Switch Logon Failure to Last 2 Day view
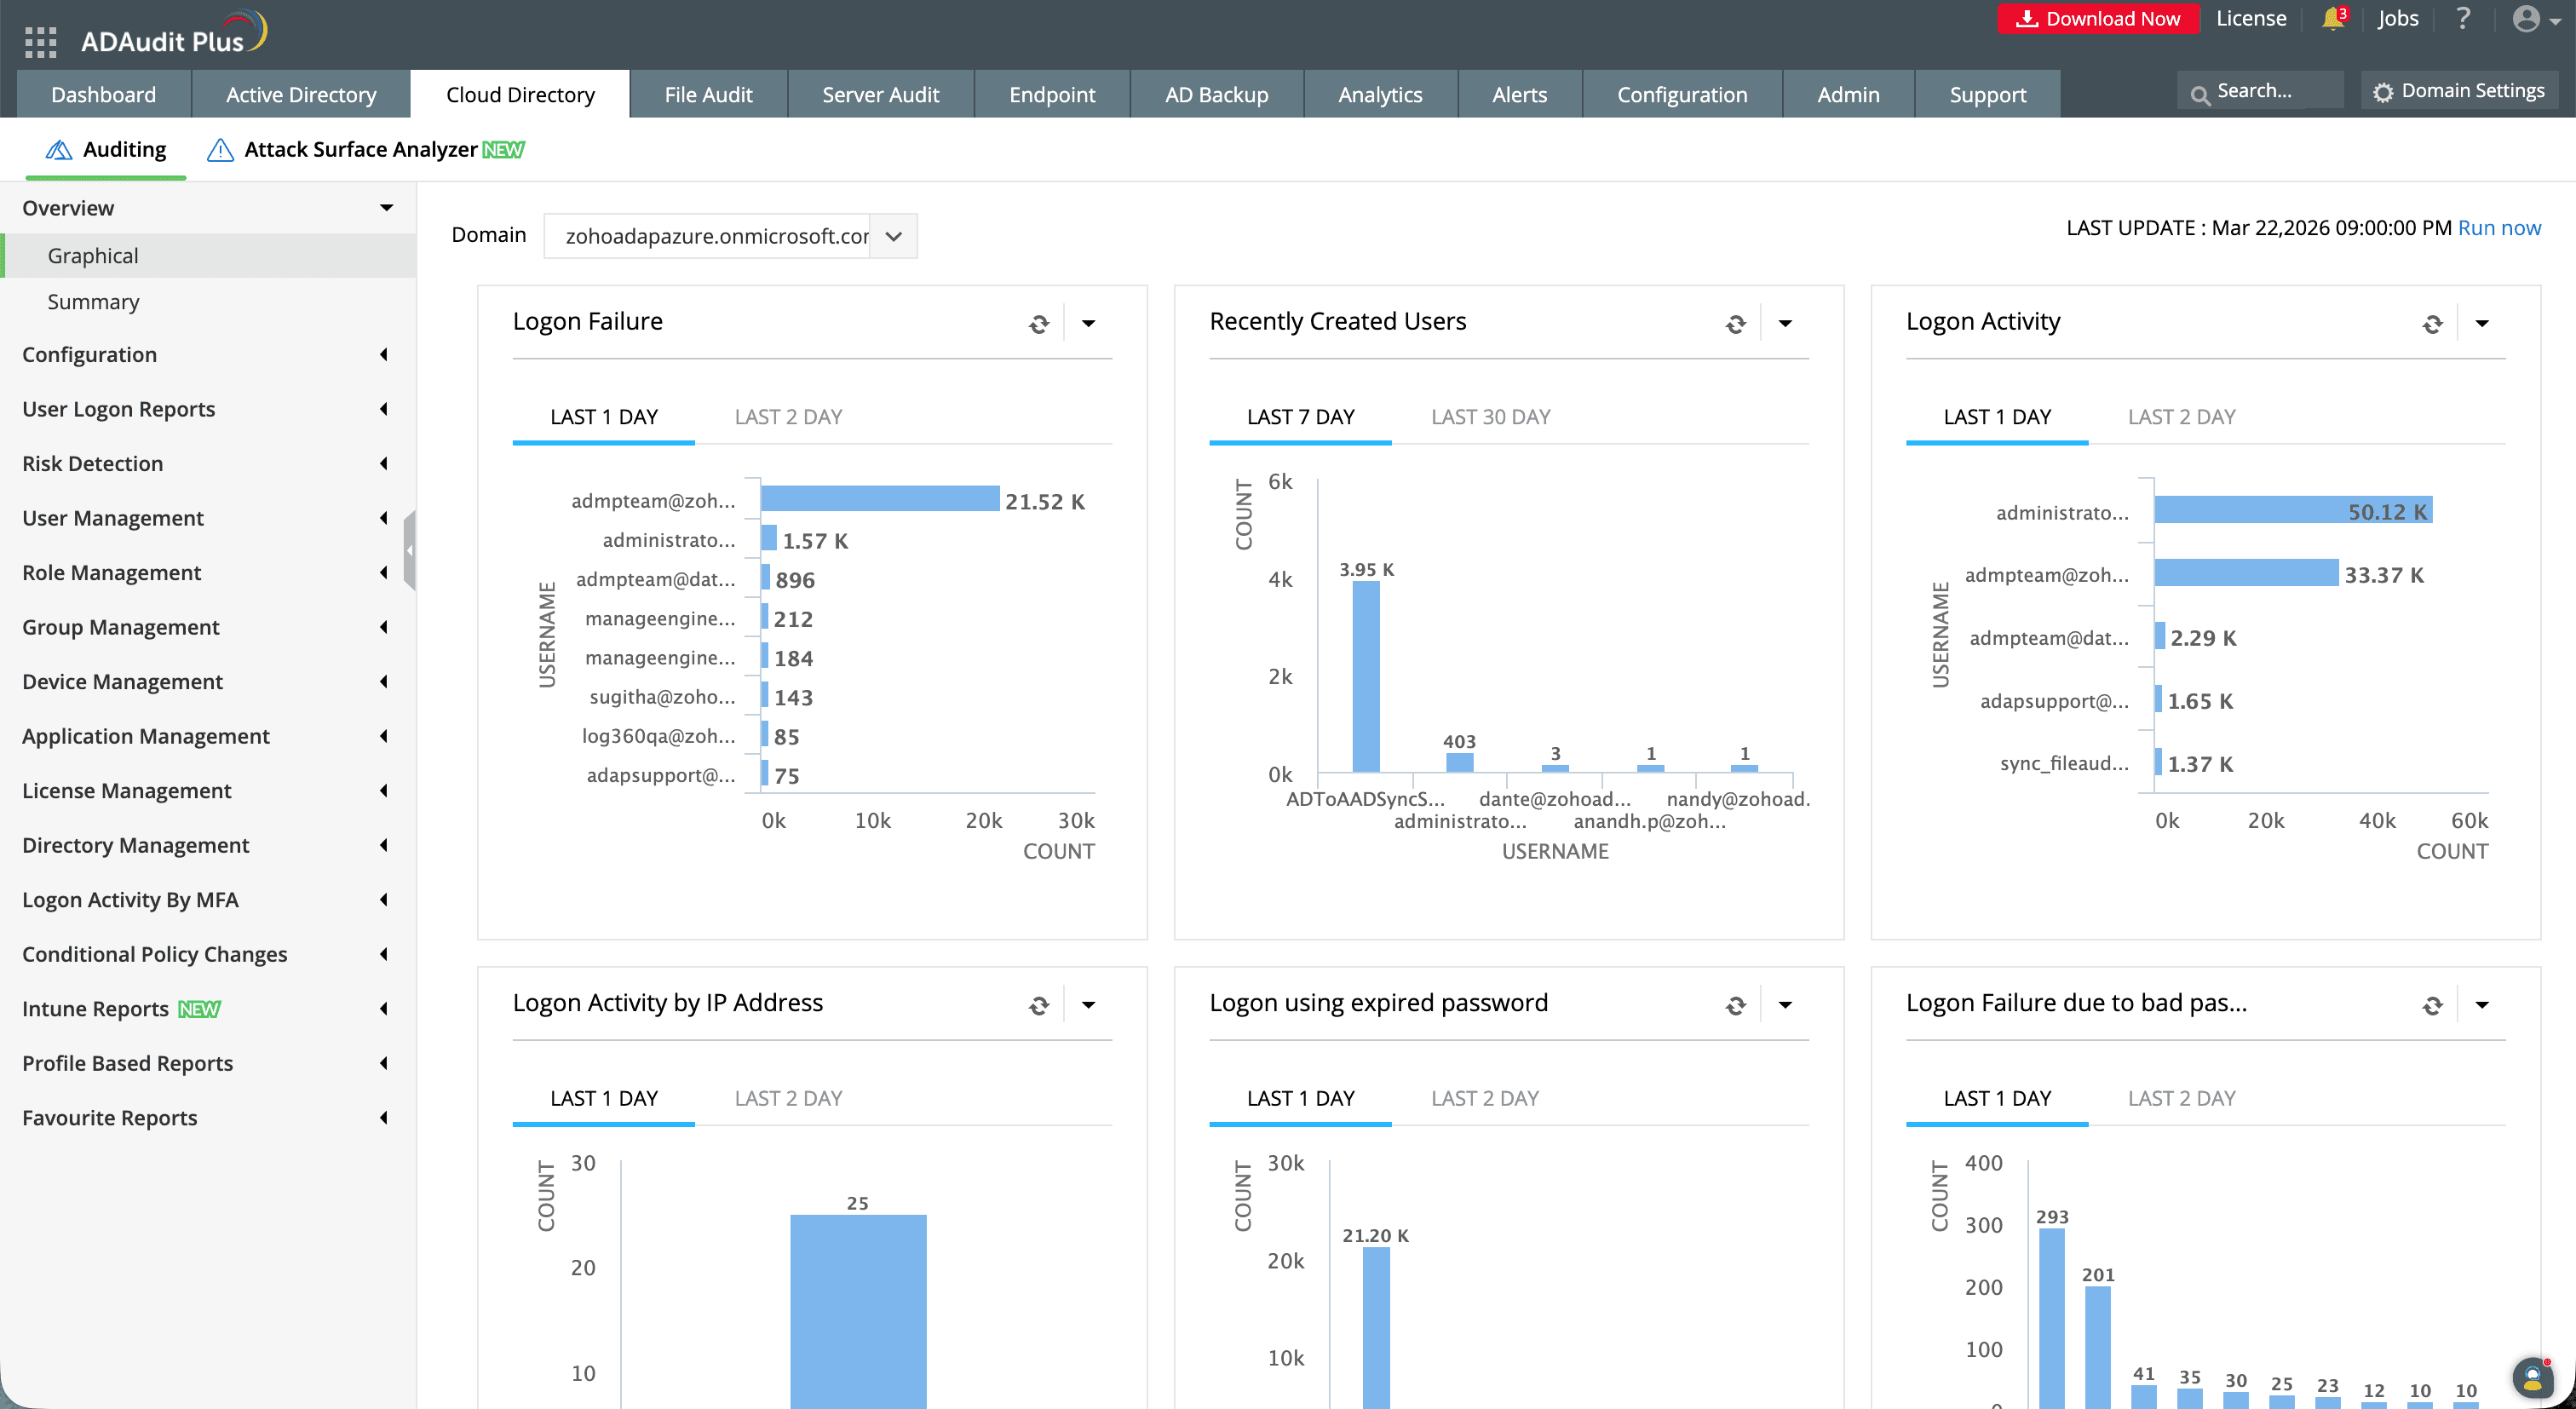 788,417
